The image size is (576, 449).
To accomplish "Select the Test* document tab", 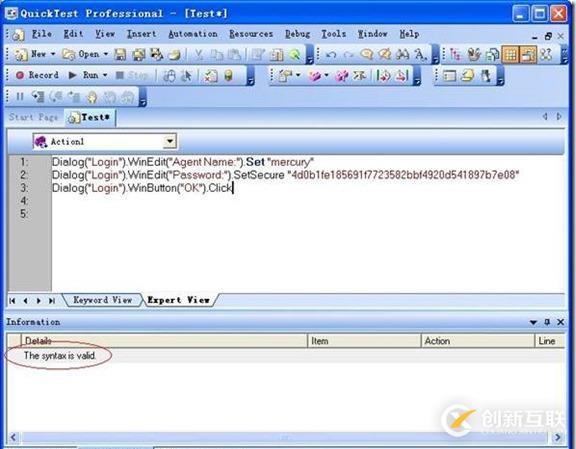I will (90, 117).
